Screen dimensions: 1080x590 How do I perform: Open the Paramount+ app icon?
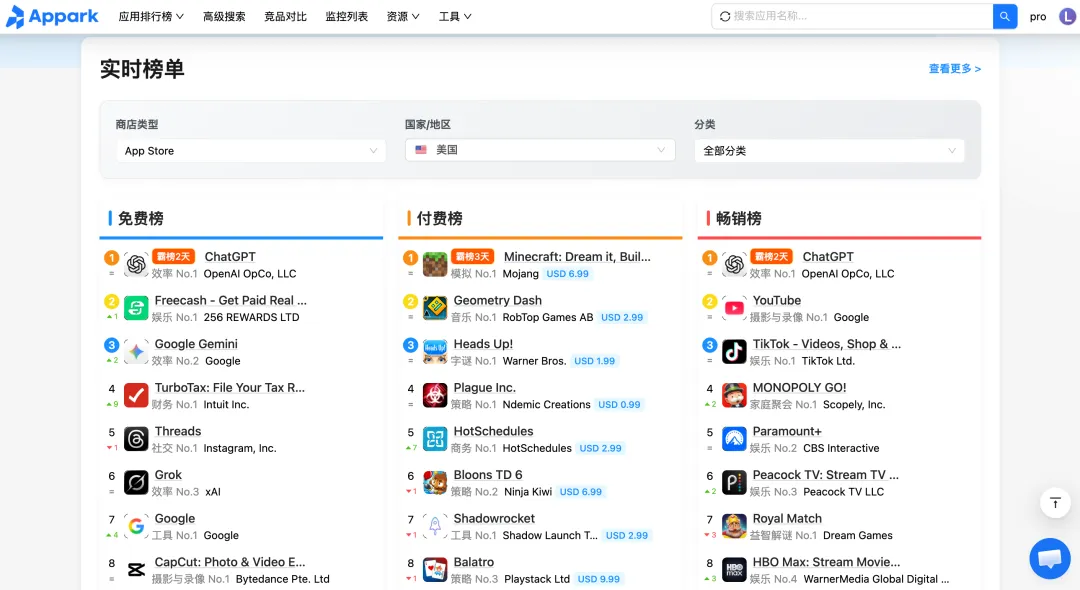click(x=734, y=439)
